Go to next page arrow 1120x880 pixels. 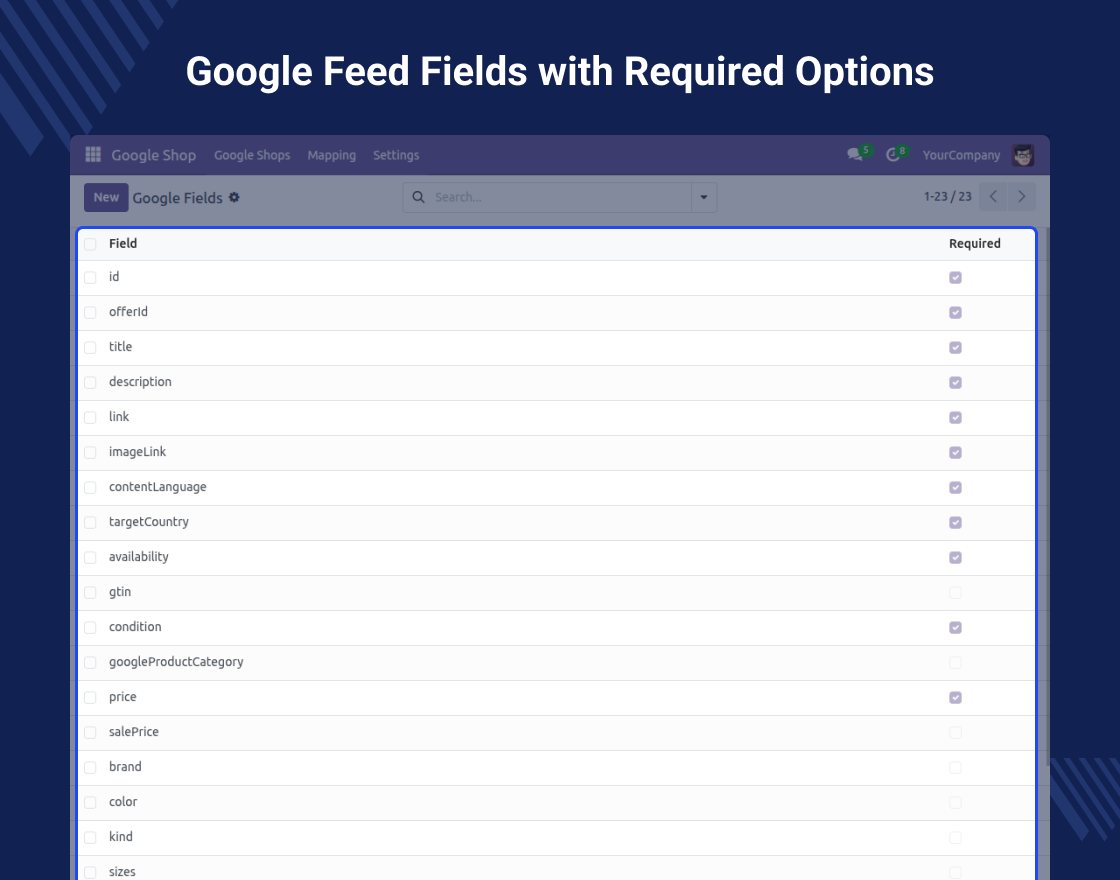(1021, 196)
